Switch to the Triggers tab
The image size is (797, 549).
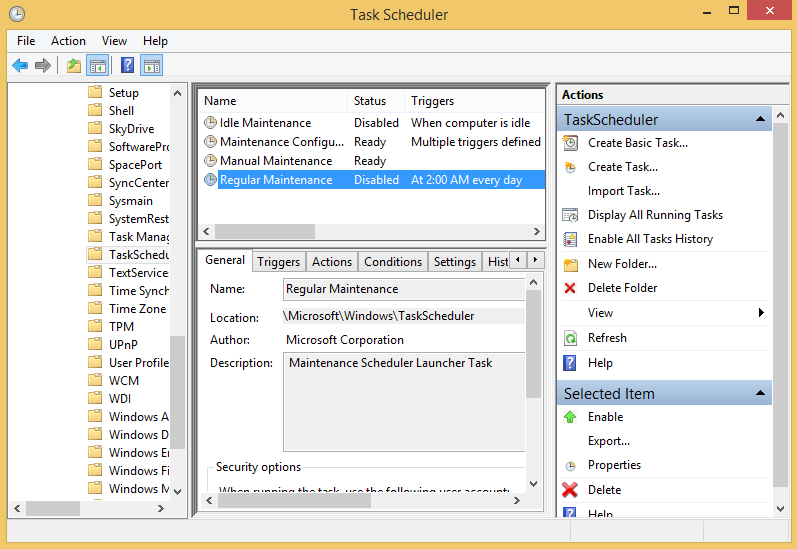click(279, 262)
